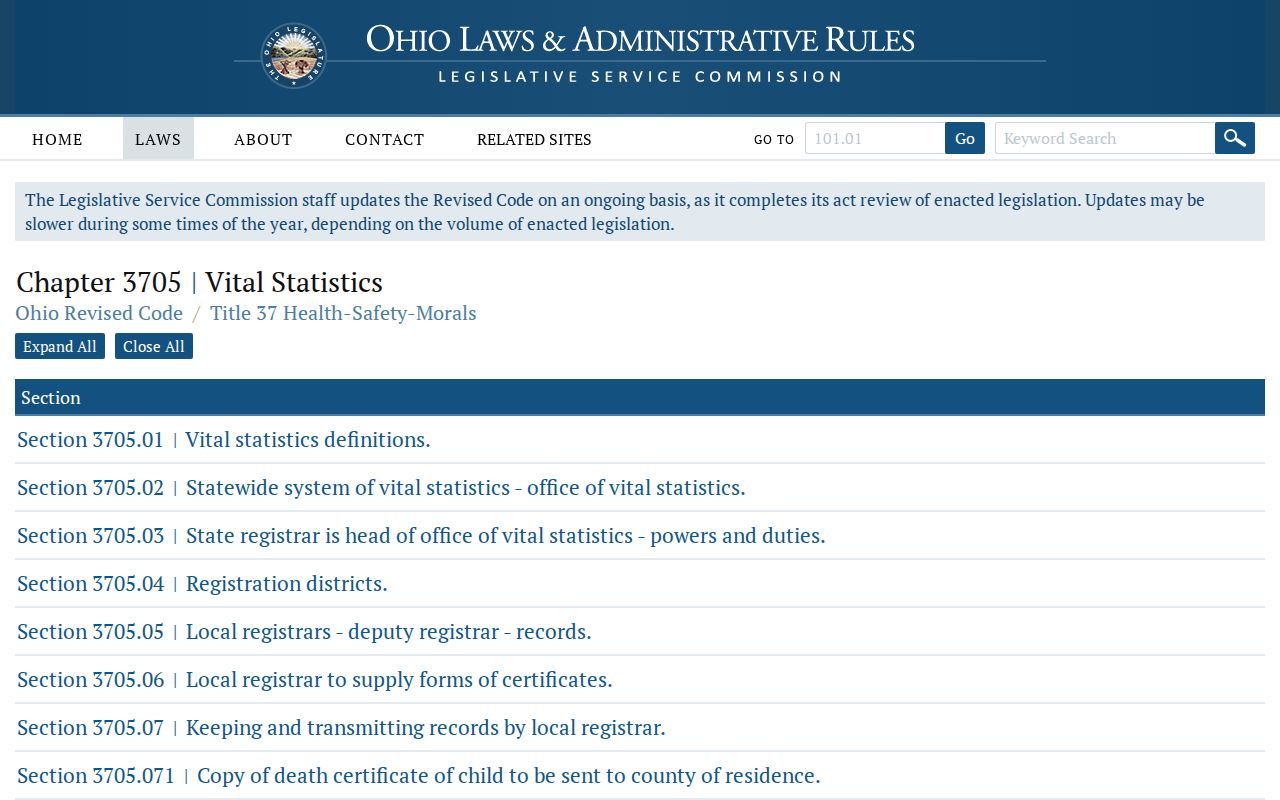Go to the Contact page
This screenshot has width=1280, height=800.
pos(385,139)
